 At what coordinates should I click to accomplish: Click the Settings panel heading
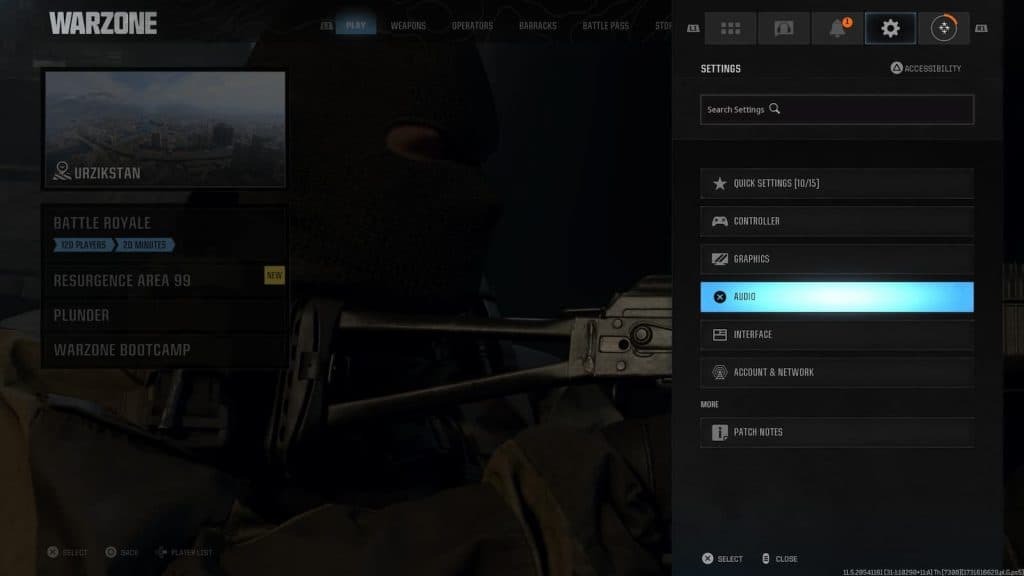720,69
